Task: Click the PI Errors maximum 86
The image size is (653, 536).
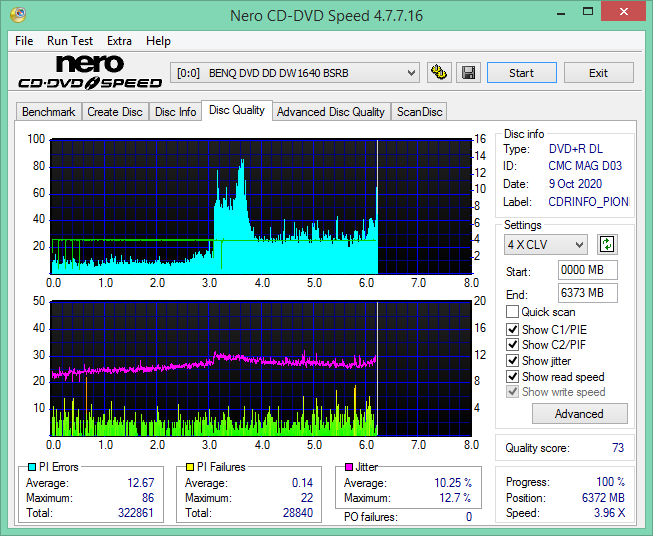Action: click(x=148, y=498)
